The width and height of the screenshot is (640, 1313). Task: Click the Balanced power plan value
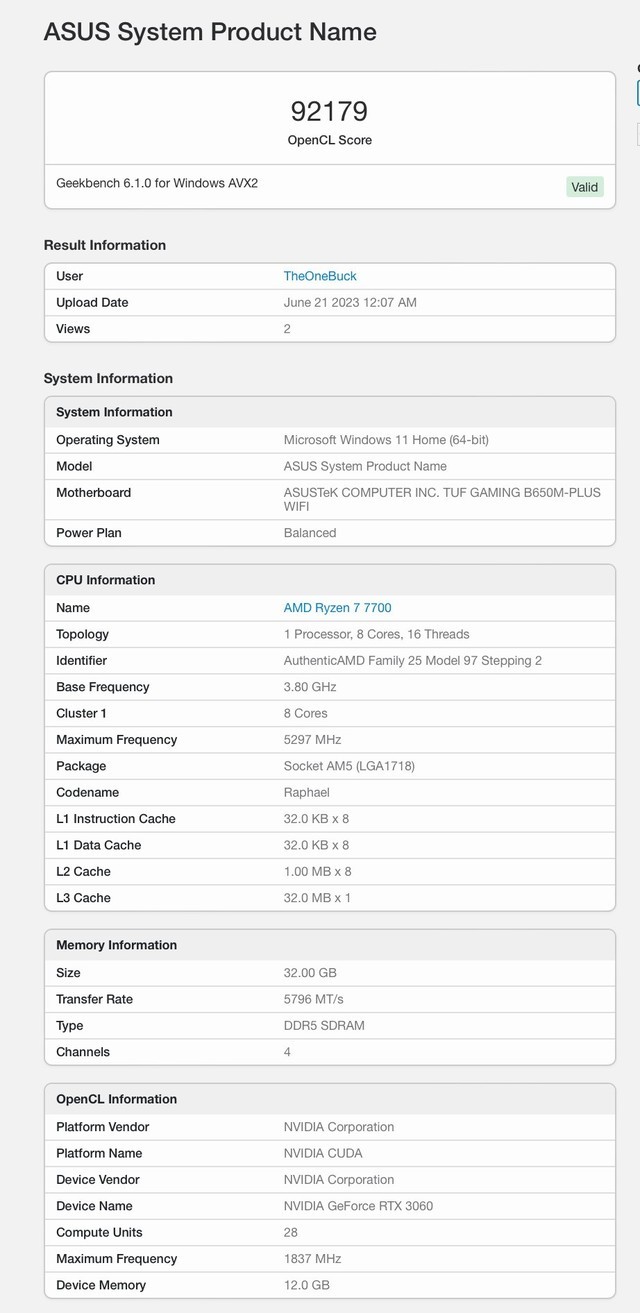[310, 533]
